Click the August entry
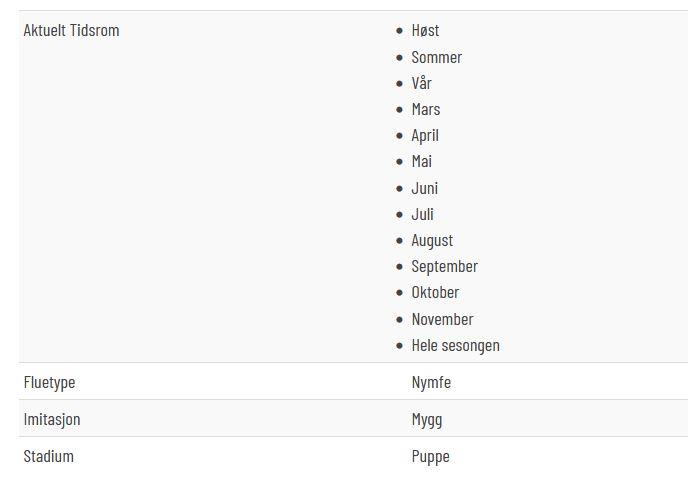This screenshot has width=688, height=487. click(432, 241)
